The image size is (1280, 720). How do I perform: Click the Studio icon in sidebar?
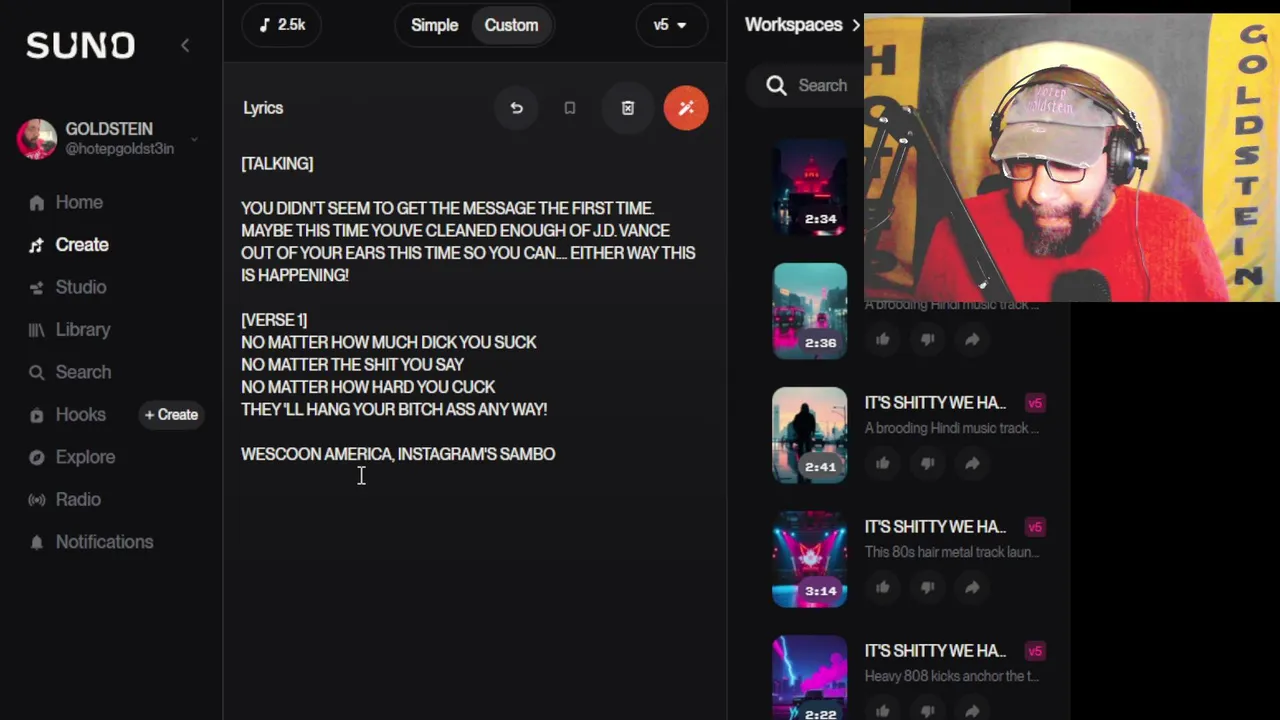[37, 288]
